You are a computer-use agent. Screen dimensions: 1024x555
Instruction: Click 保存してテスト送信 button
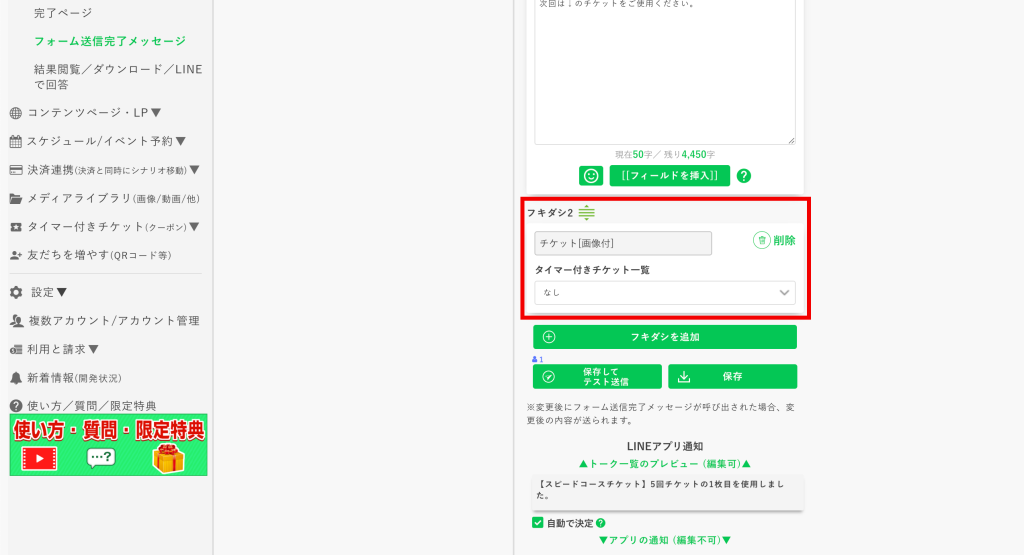click(x=597, y=377)
